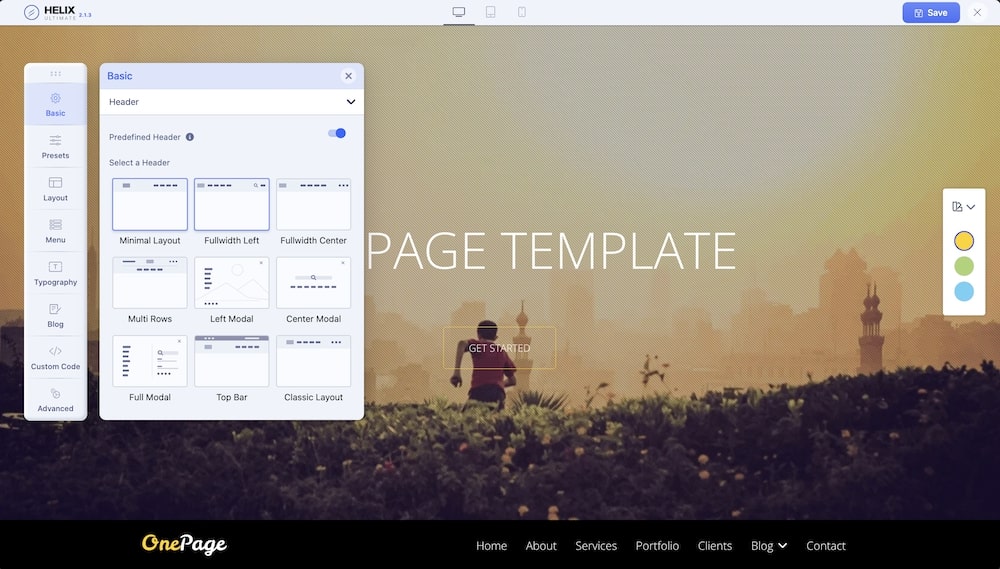Image resolution: width=1000 pixels, height=569 pixels.
Task: Switch to mobile preview device icon
Action: pos(522,12)
